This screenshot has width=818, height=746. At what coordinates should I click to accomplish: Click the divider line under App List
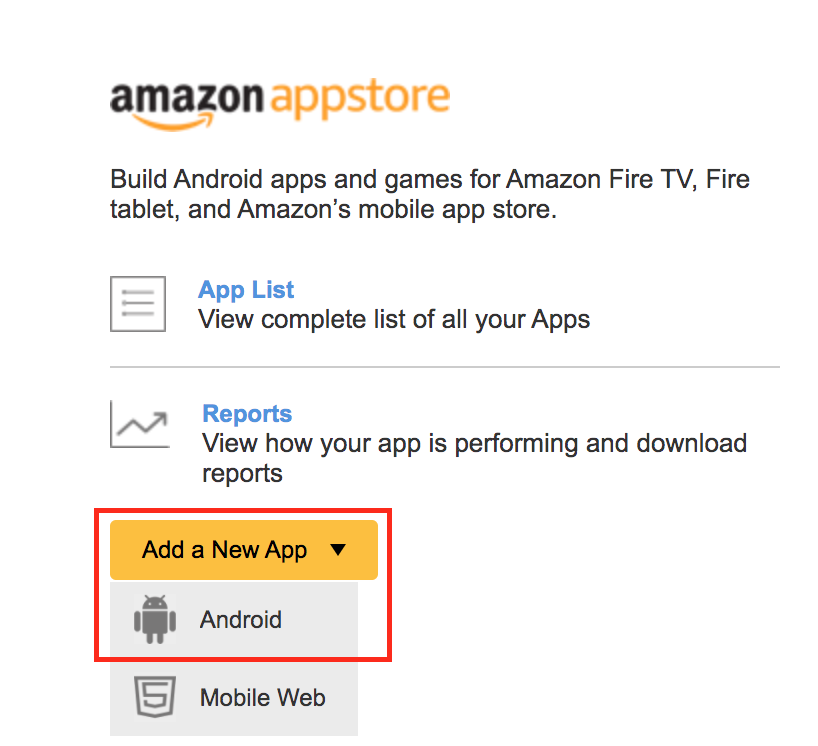tap(444, 367)
